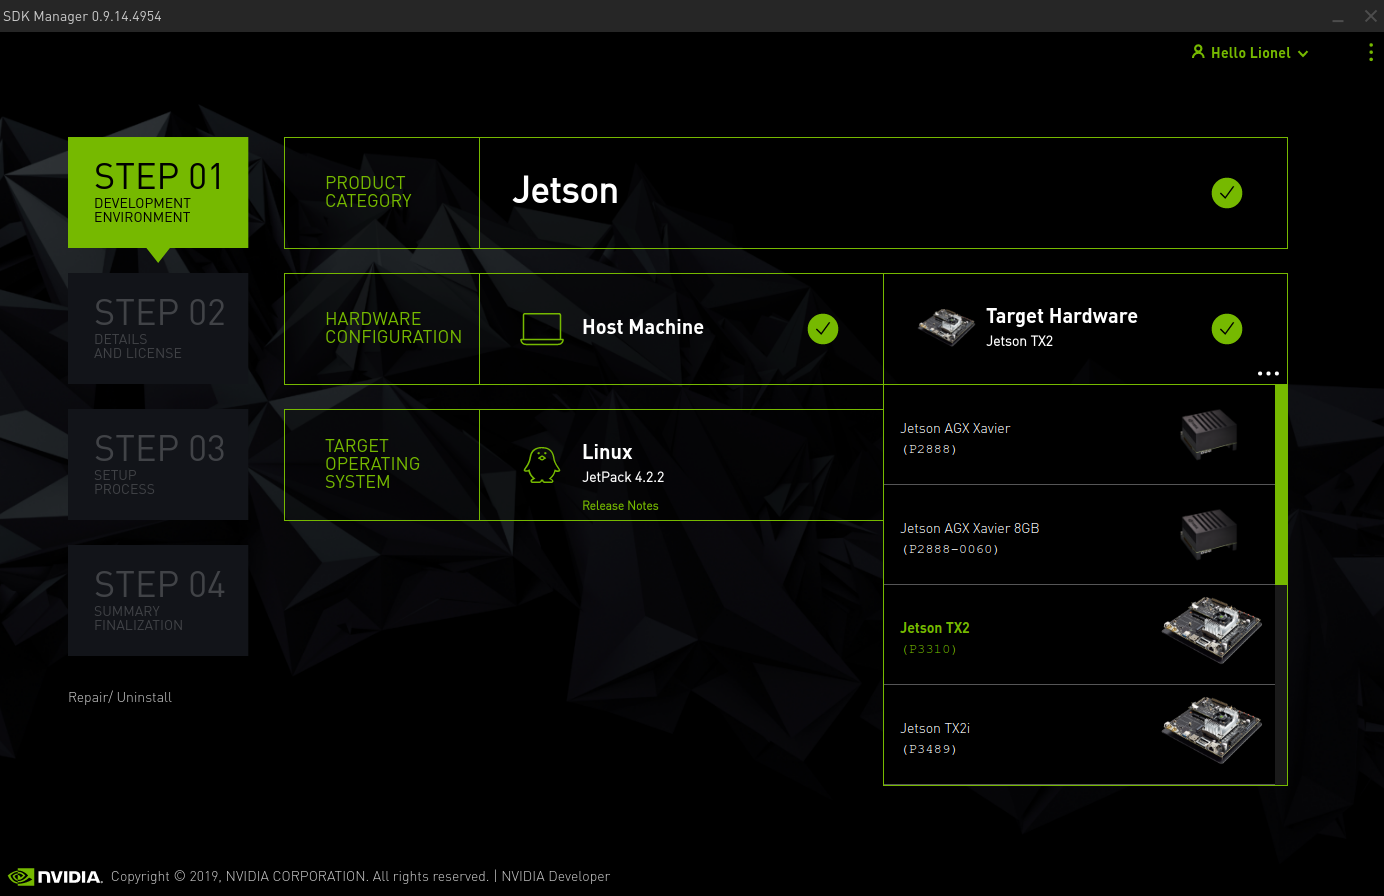Collapse the Target Hardware list via three dots
The image size is (1384, 896).
(1268, 373)
